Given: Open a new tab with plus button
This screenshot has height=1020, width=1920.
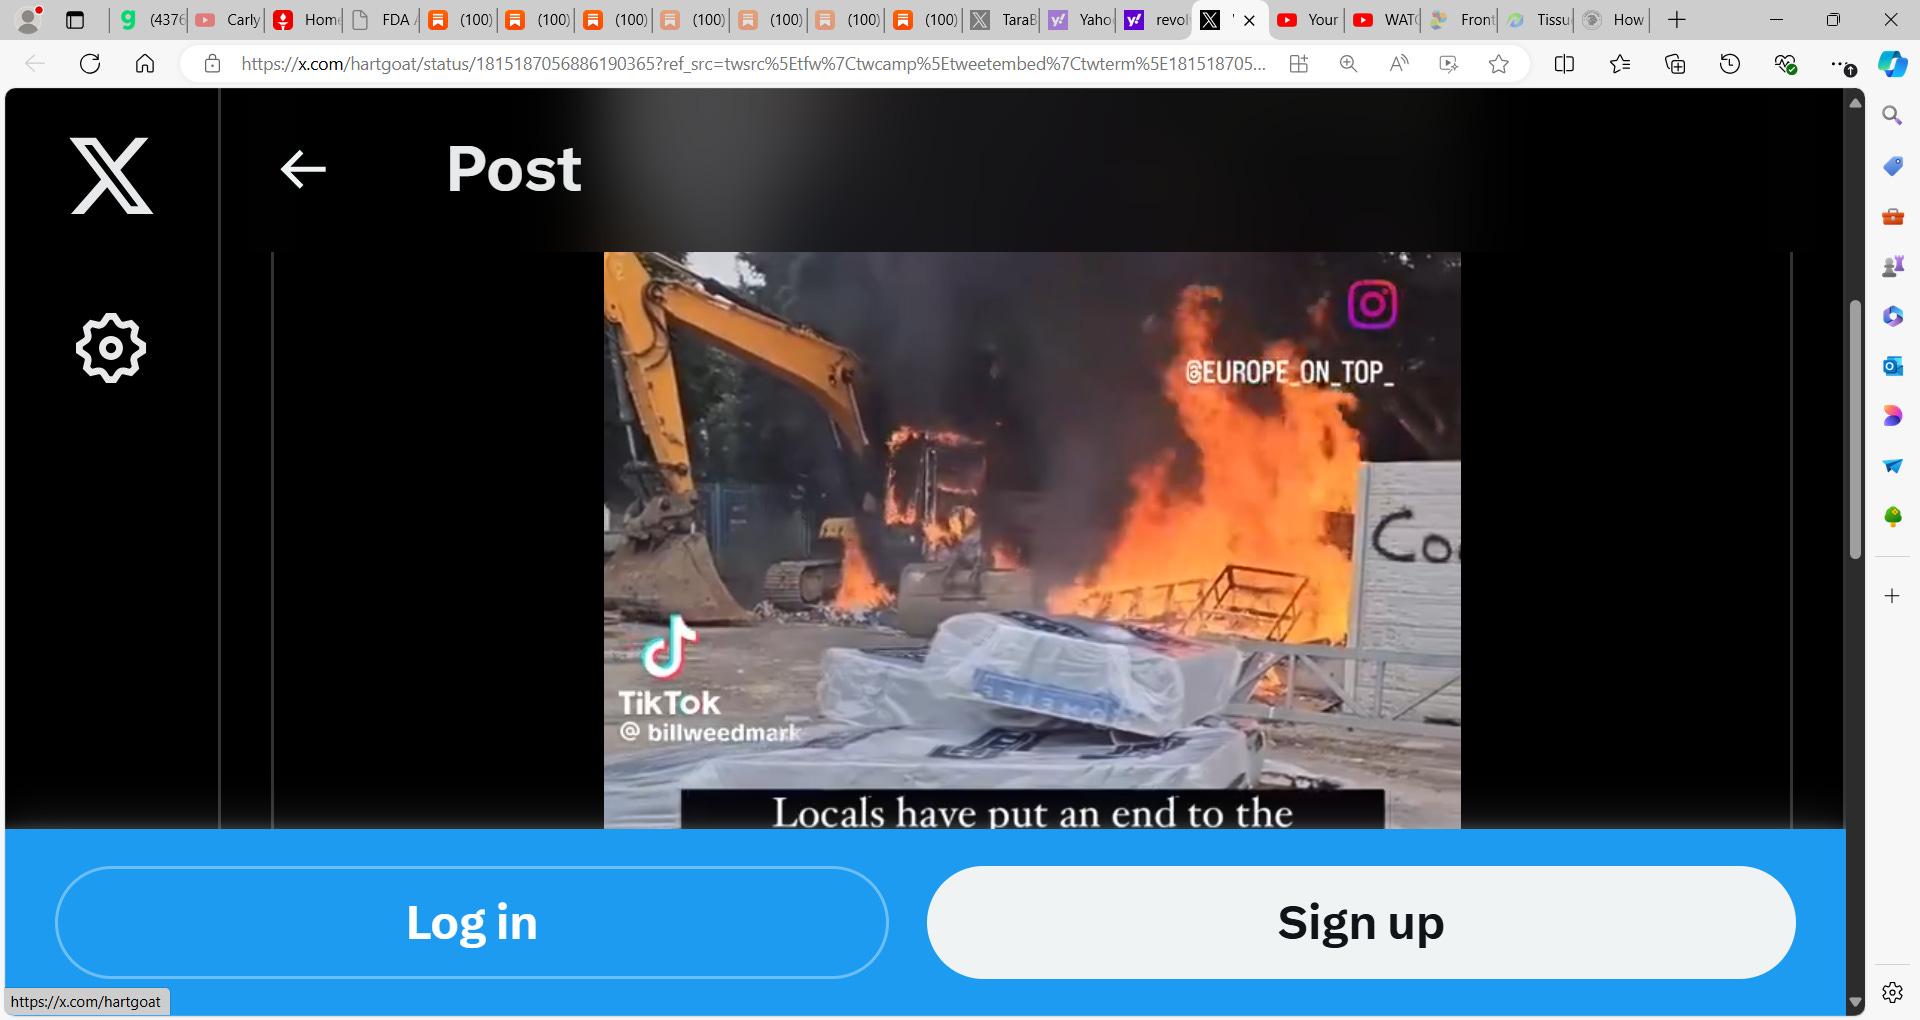Looking at the screenshot, I should click(x=1677, y=19).
